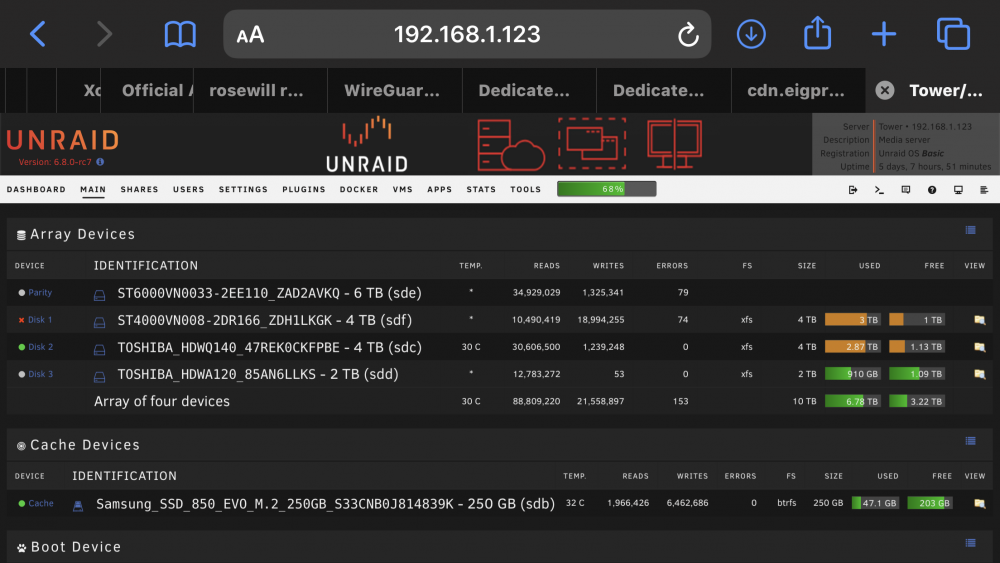Click the UNRAID logo at top left
1000x563 pixels.
(x=62, y=140)
